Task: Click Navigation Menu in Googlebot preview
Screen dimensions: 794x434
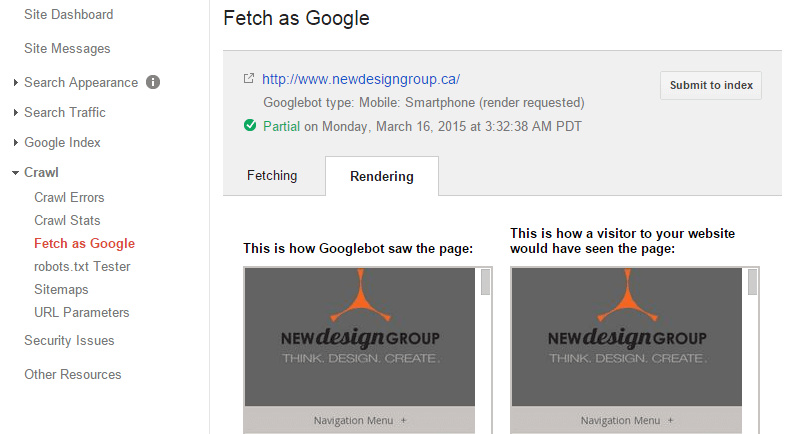Action: tap(360, 420)
